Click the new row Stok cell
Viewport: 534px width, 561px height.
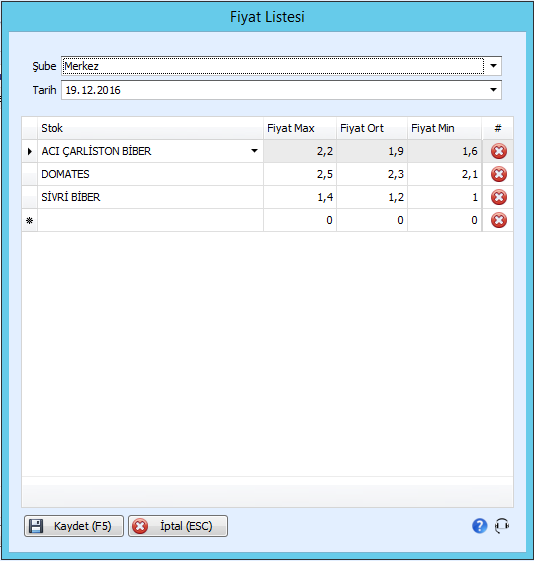pyautogui.click(x=150, y=220)
